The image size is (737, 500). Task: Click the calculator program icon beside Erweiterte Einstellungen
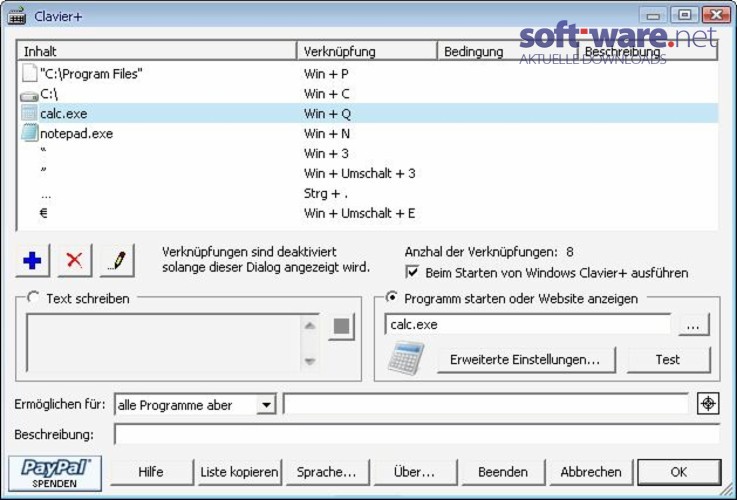[x=406, y=358]
